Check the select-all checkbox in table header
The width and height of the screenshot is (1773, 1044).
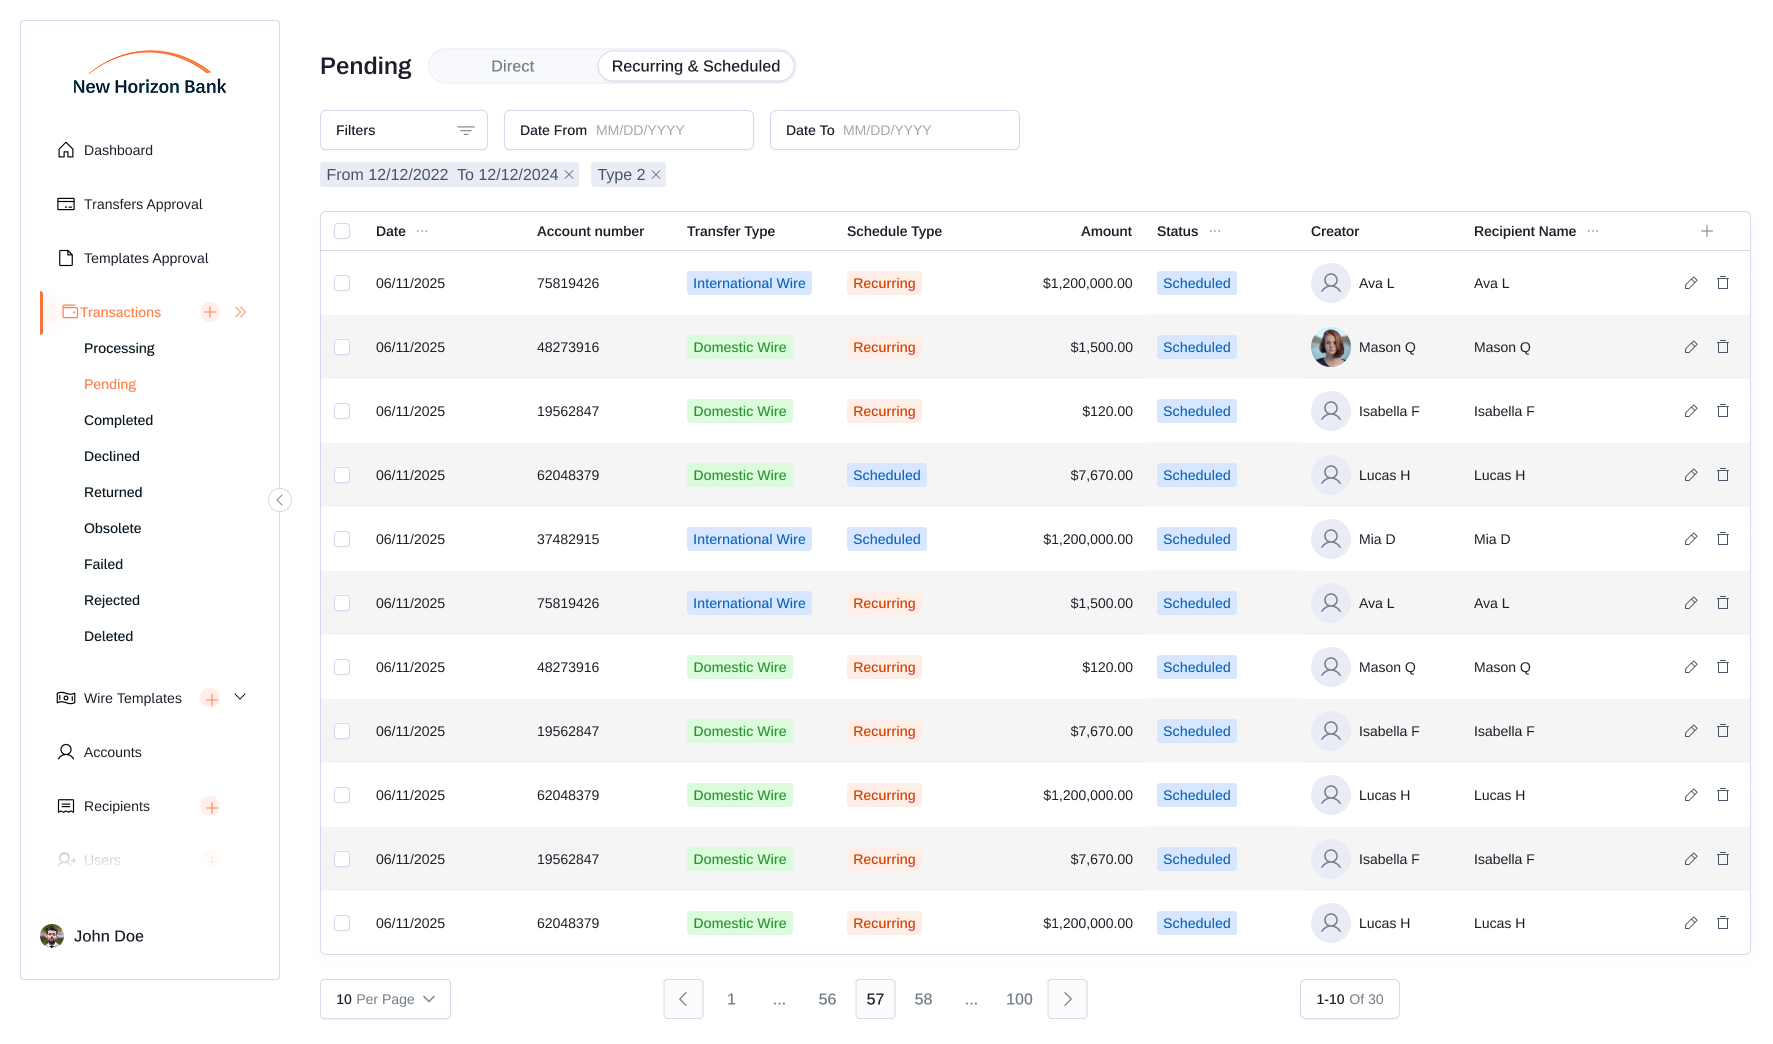(x=342, y=231)
